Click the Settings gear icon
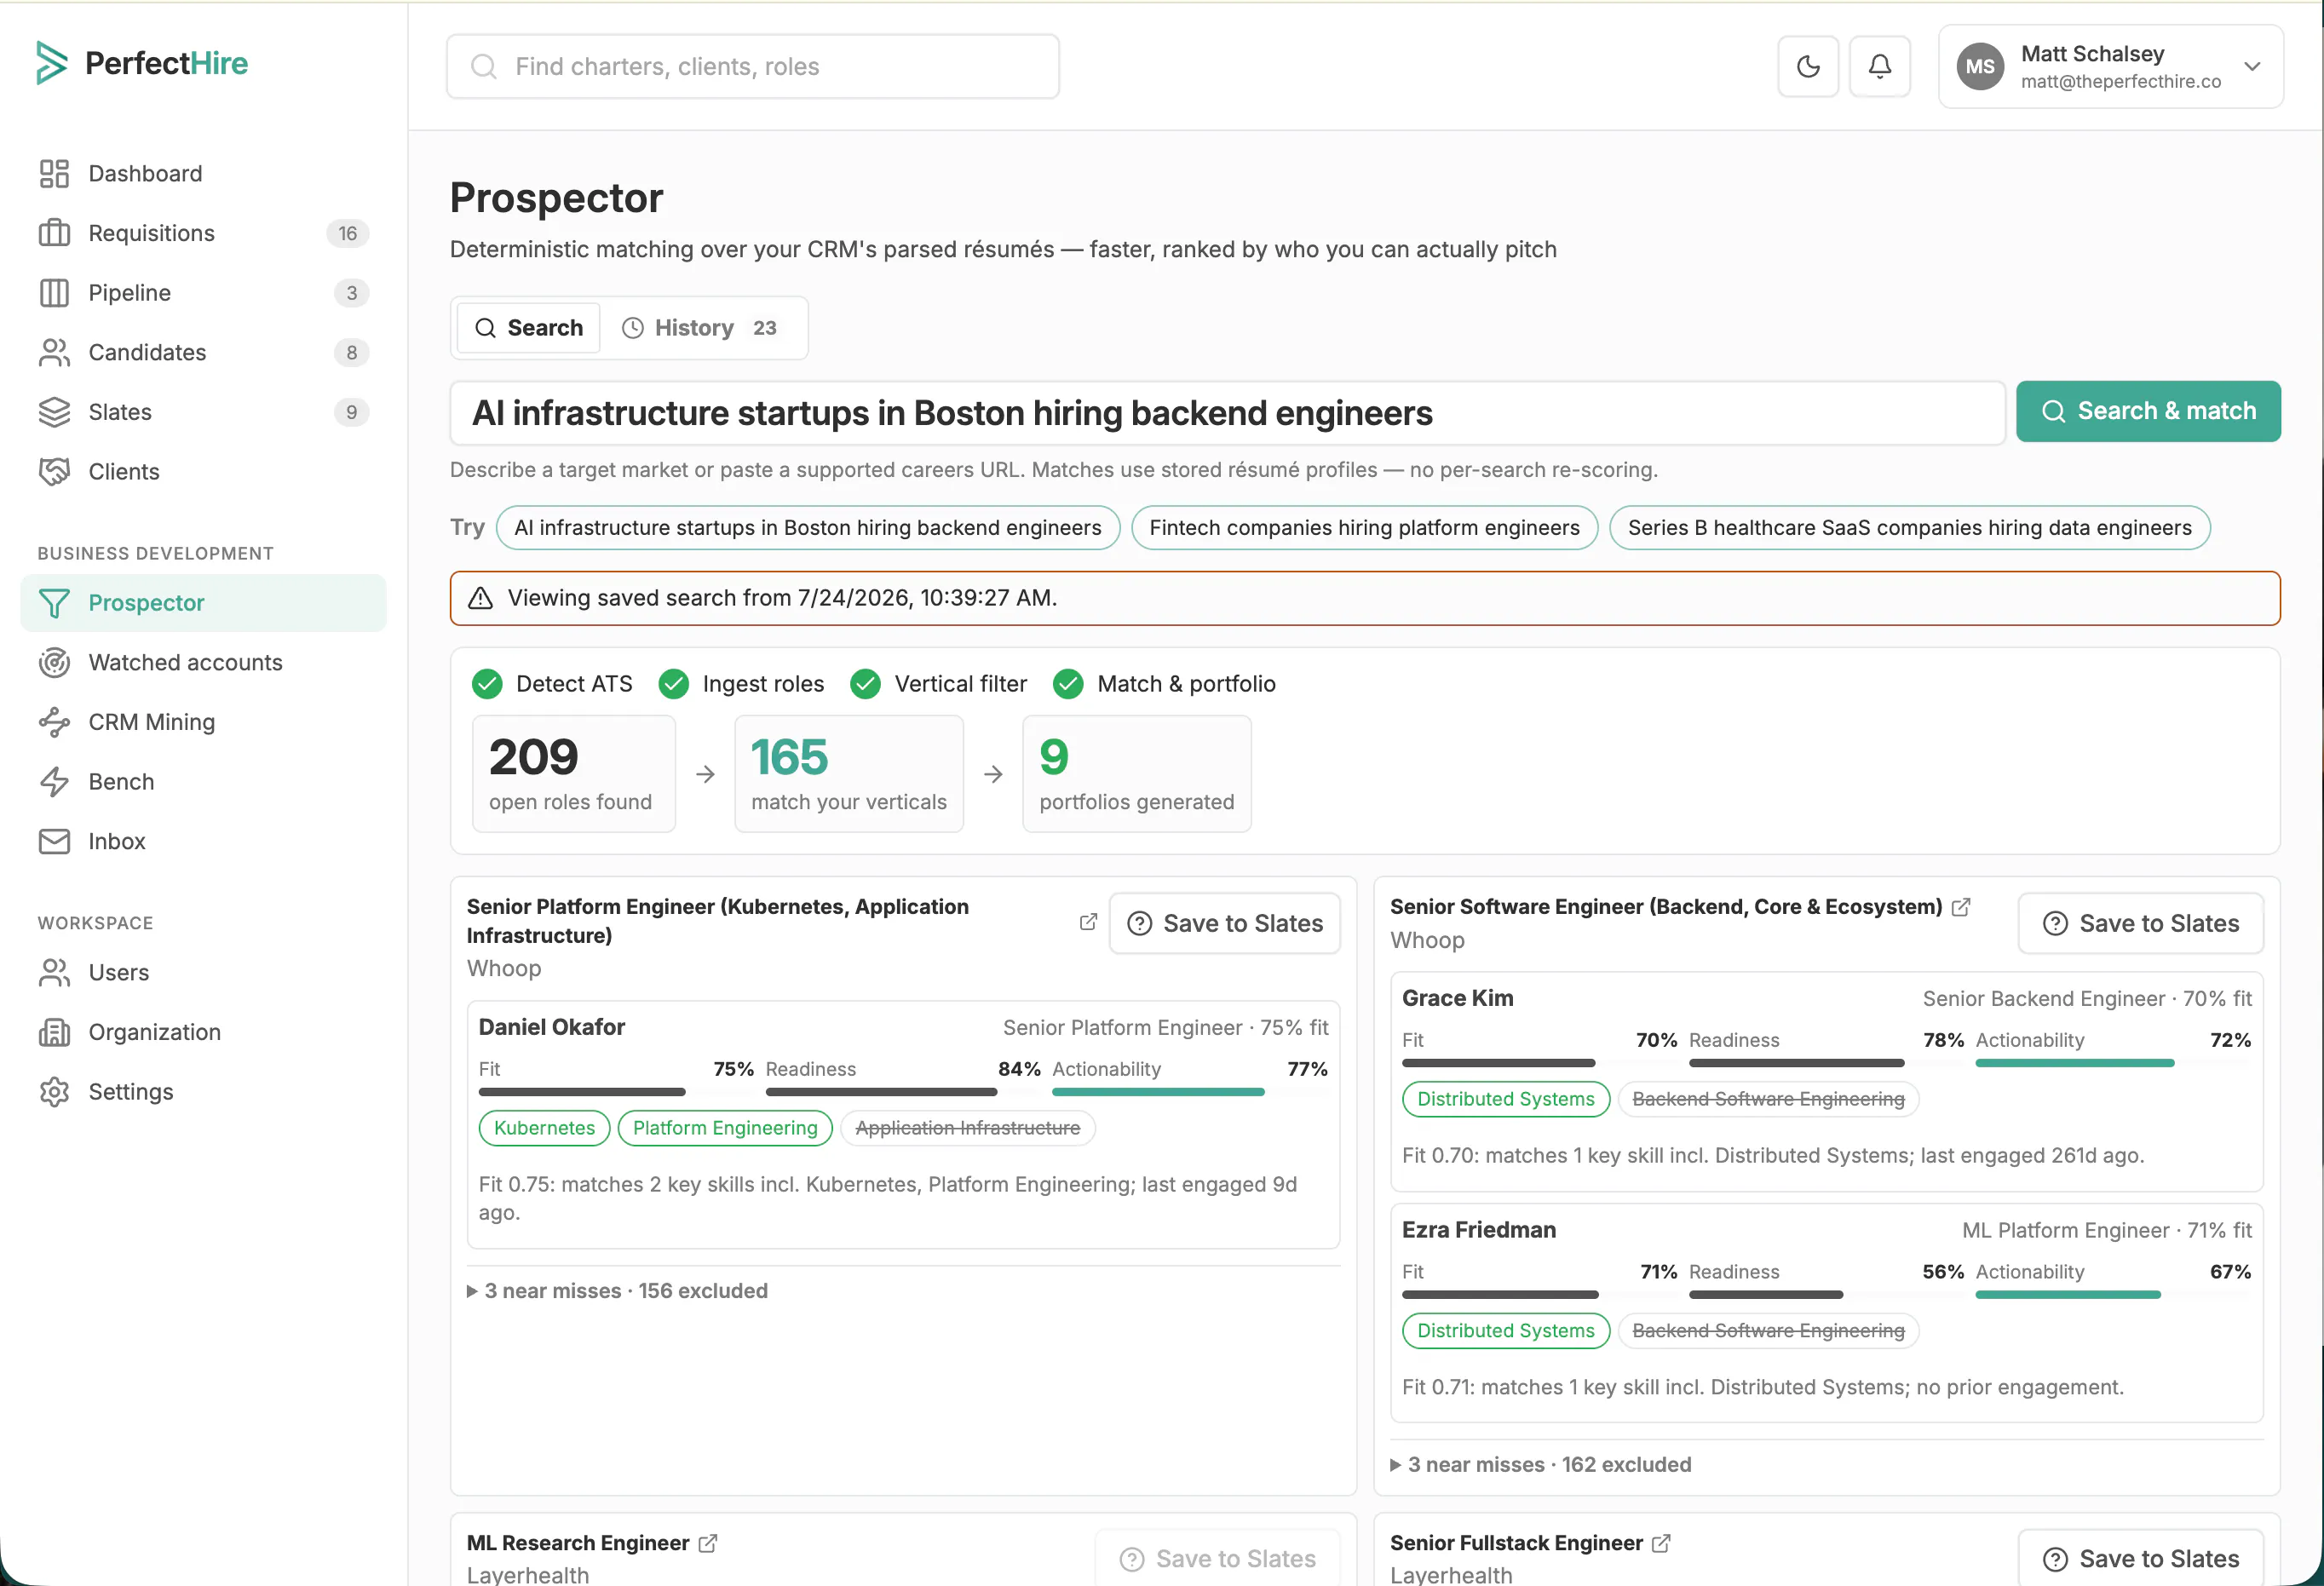Image resolution: width=2324 pixels, height=1586 pixels. (x=54, y=1092)
